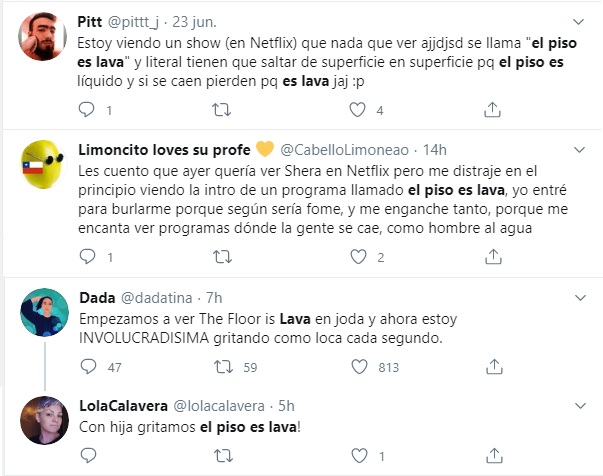Image resolution: width=603 pixels, height=476 pixels.
Task: Reply to Dada's tweet
Action: (86, 367)
